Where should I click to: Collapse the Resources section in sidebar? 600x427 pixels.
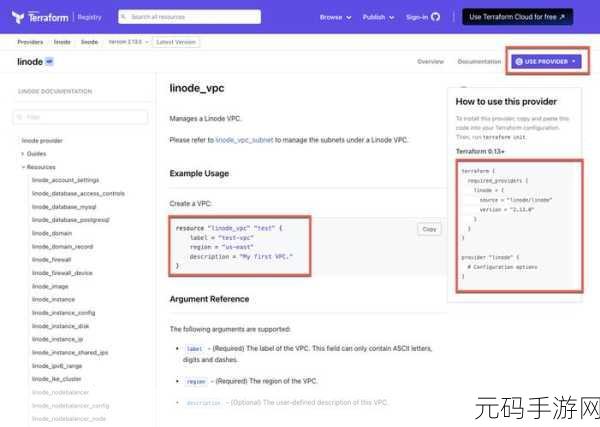tap(38, 167)
